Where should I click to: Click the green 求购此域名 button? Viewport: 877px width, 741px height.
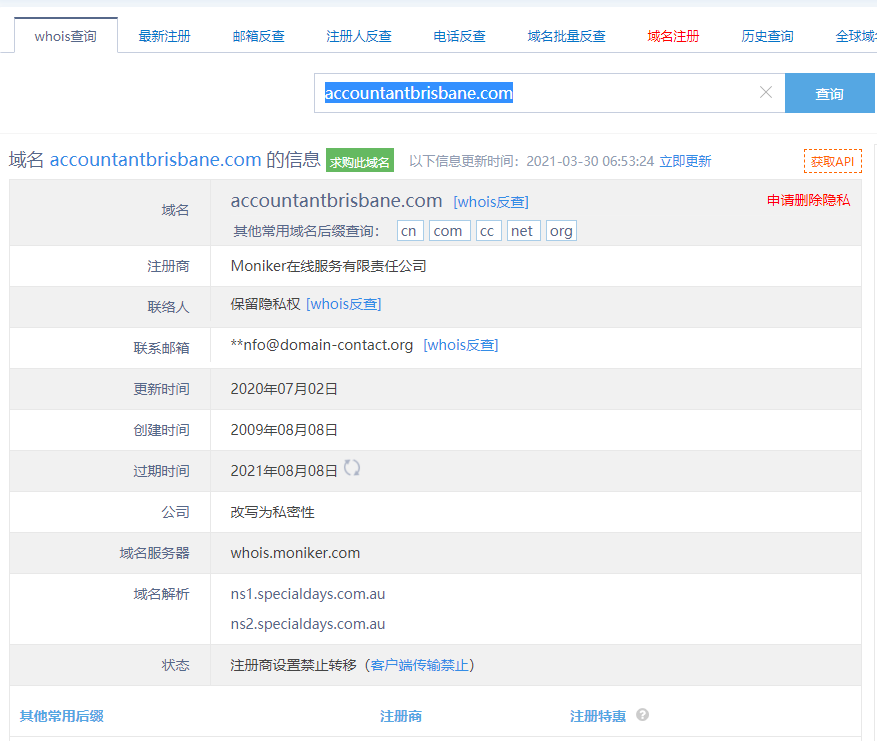(360, 161)
